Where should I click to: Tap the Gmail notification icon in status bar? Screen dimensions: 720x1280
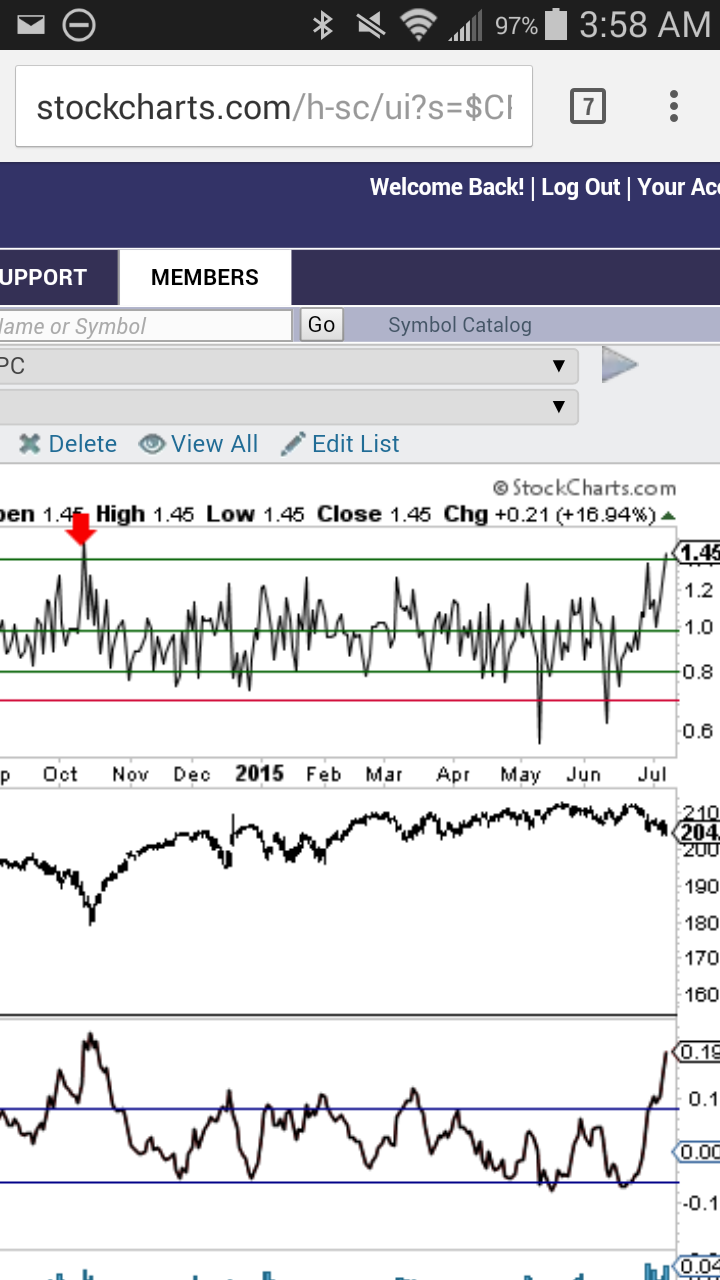click(31, 24)
